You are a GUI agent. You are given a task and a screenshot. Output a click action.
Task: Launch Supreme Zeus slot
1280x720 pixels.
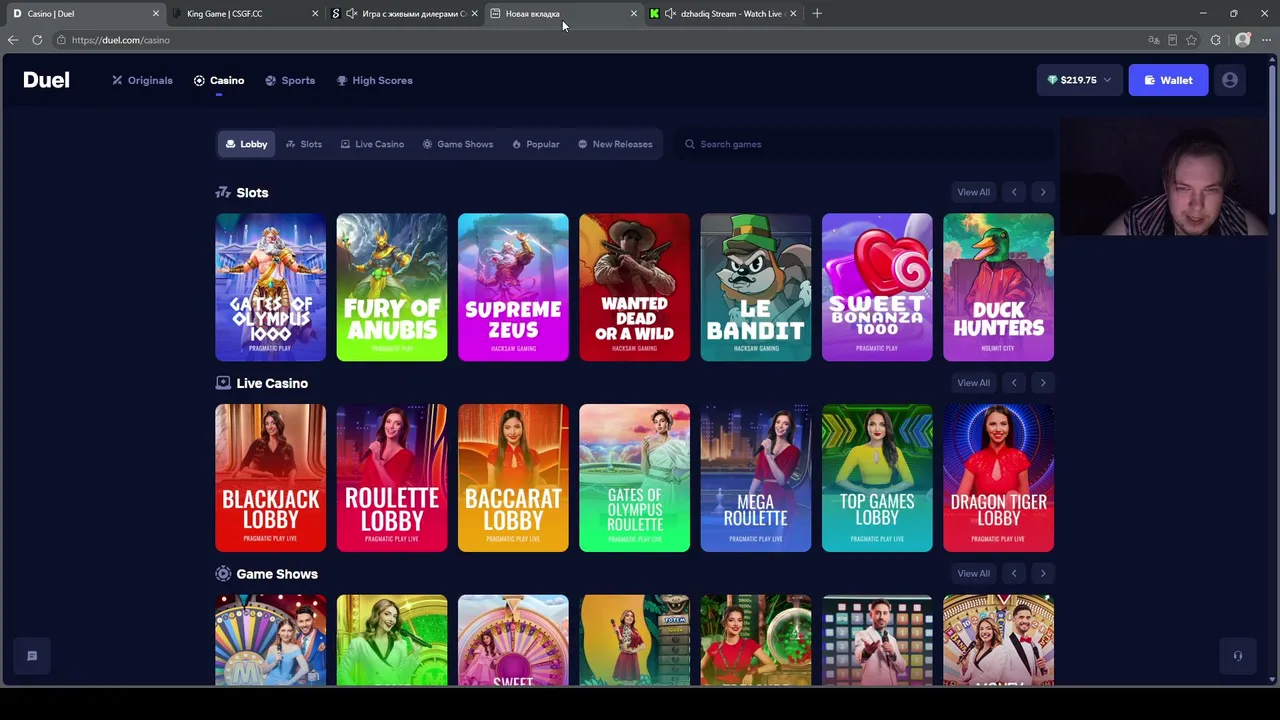click(x=513, y=287)
